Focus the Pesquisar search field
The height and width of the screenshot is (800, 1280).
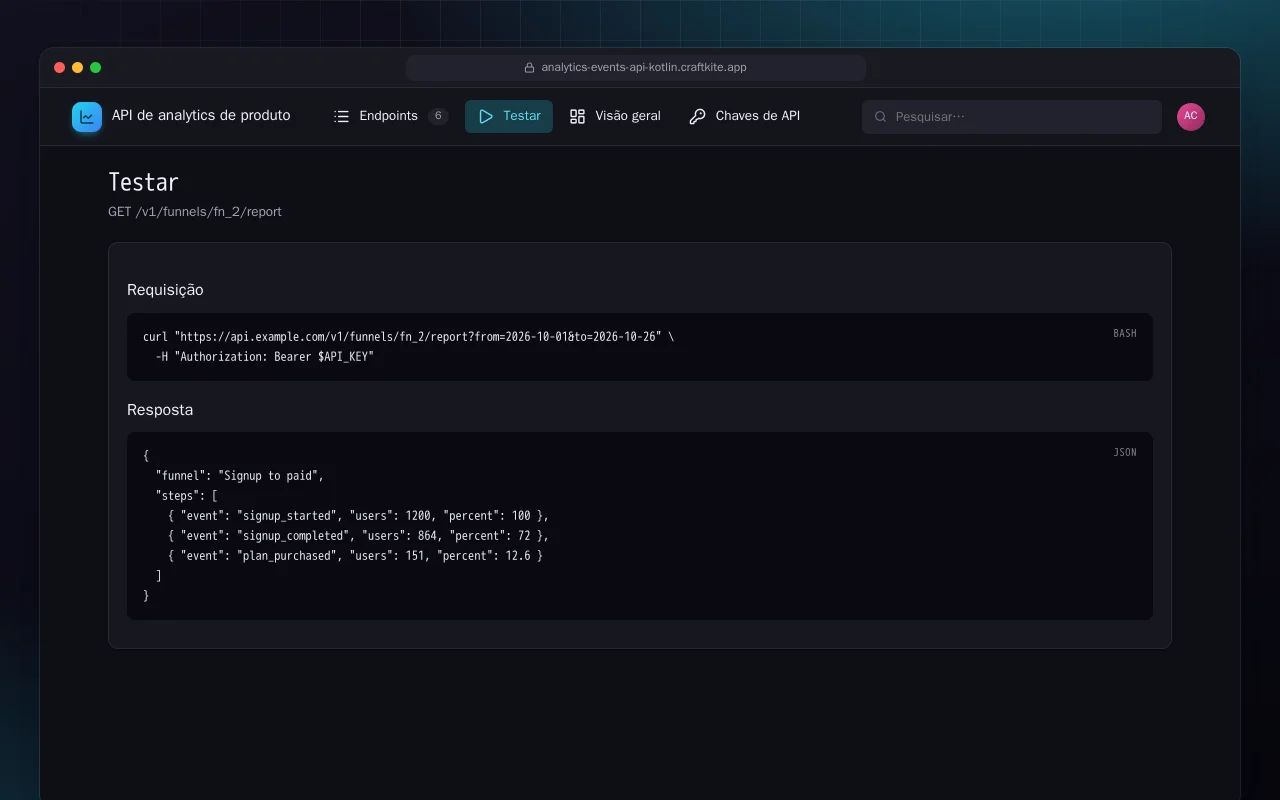(1012, 117)
